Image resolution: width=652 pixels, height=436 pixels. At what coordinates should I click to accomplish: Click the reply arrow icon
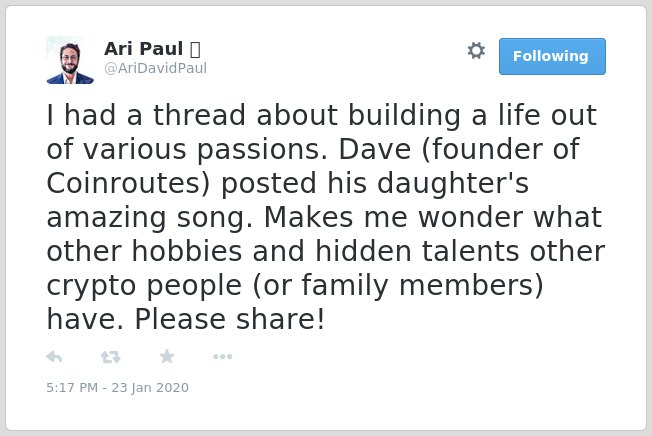pyautogui.click(x=54, y=357)
